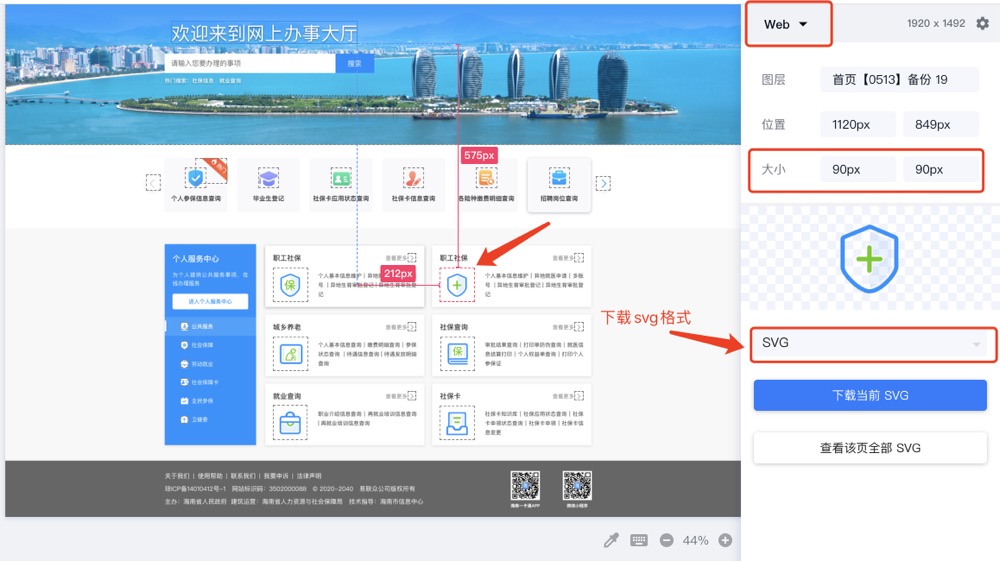The image size is (1000, 561).
Task: Click the blue 搜索 button
Action: click(x=355, y=63)
